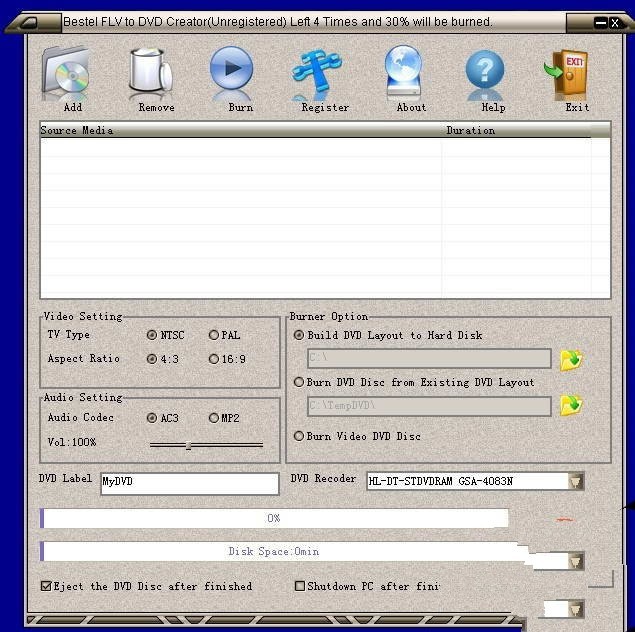Choose MP2 audio codec
This screenshot has height=632, width=635.
(x=214, y=418)
